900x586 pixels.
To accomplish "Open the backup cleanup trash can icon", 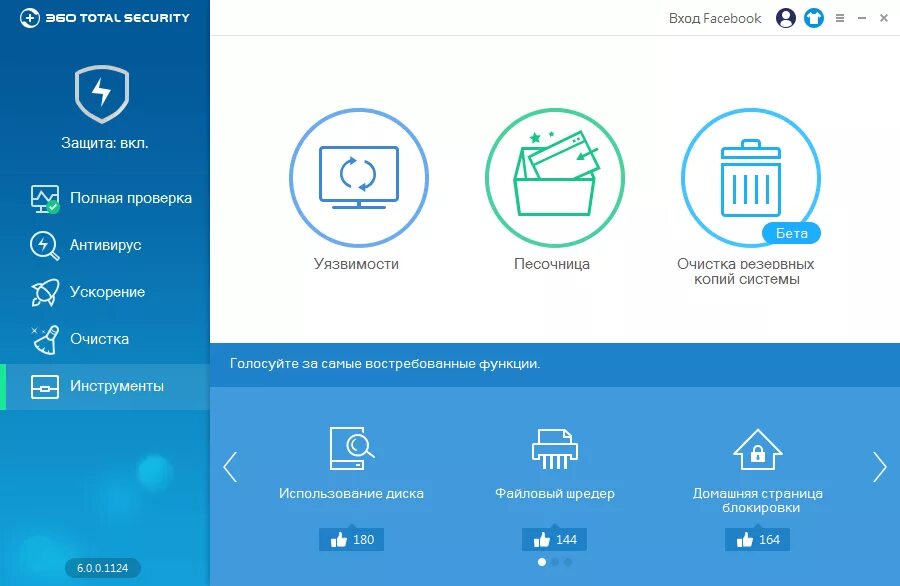I will (751, 178).
